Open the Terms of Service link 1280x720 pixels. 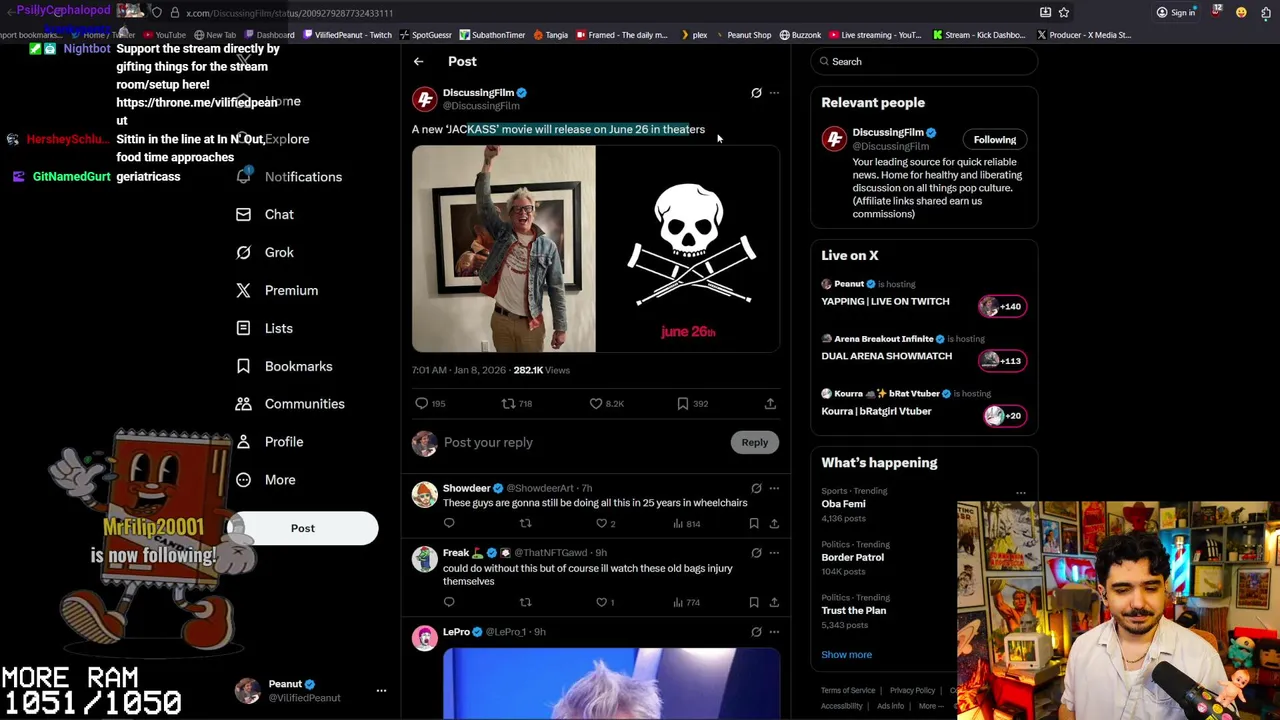(x=848, y=691)
